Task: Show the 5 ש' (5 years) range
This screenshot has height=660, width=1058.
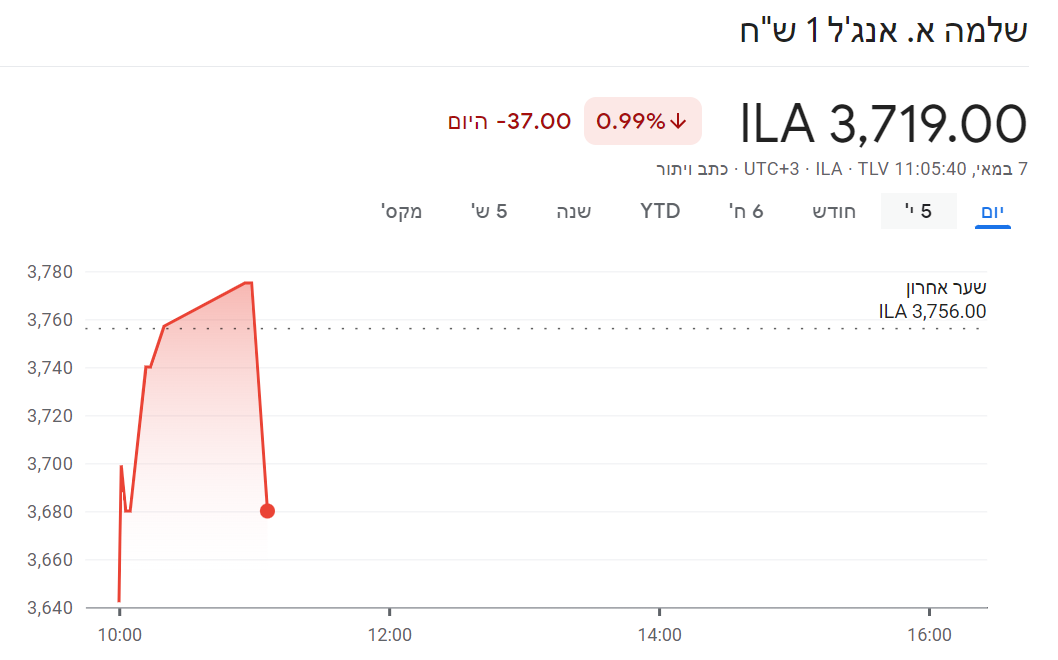Action: [x=489, y=211]
